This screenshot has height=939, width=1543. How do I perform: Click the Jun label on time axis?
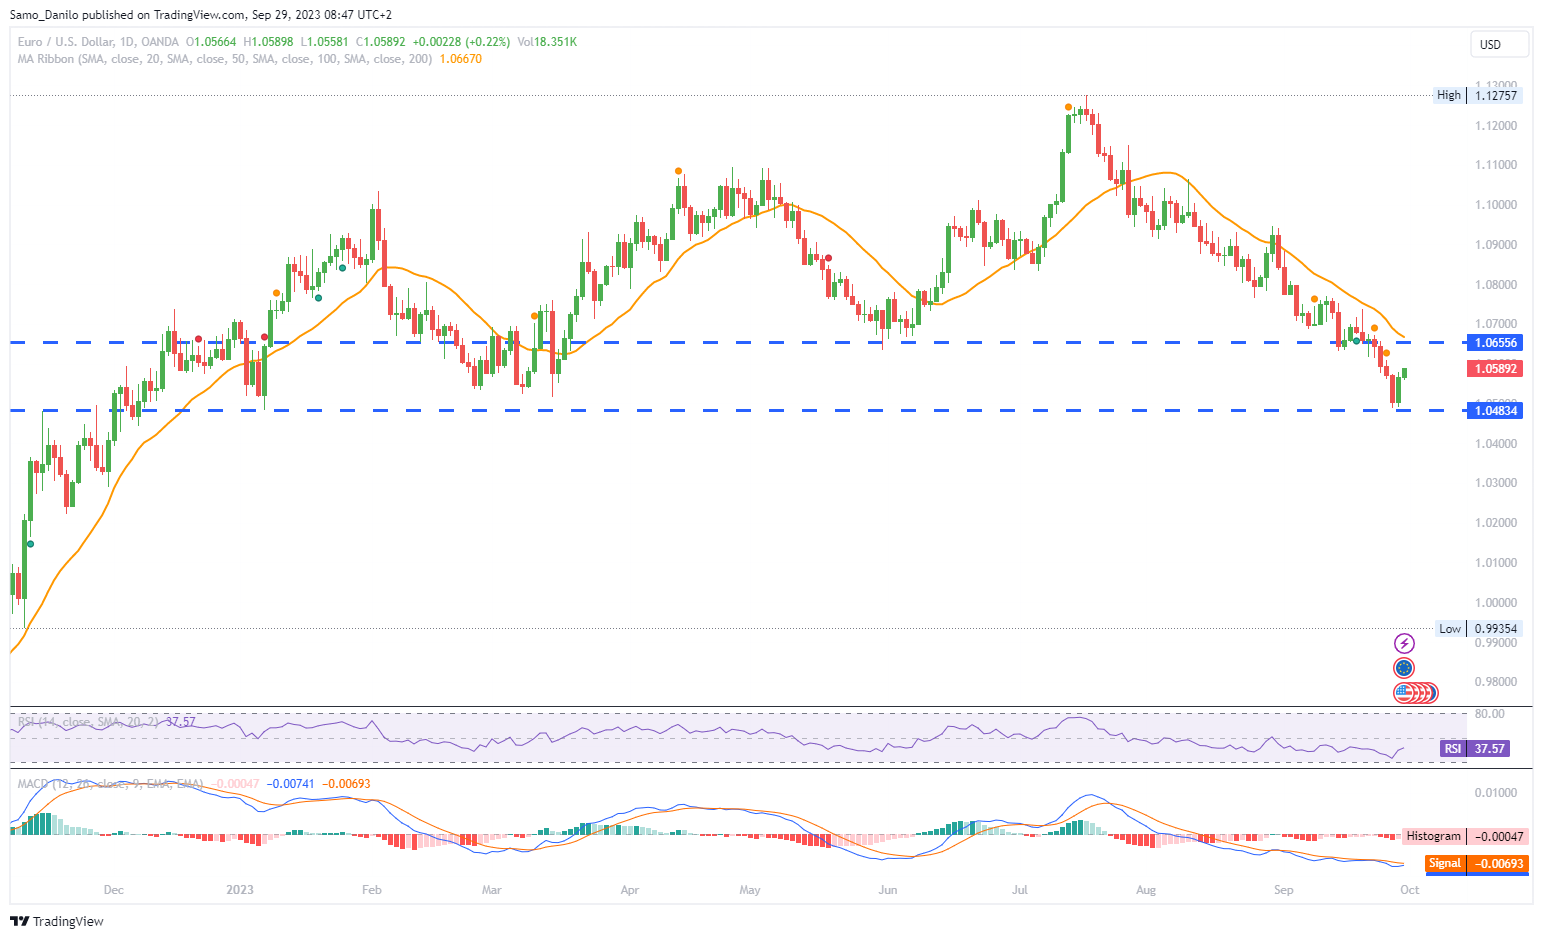[x=888, y=890]
